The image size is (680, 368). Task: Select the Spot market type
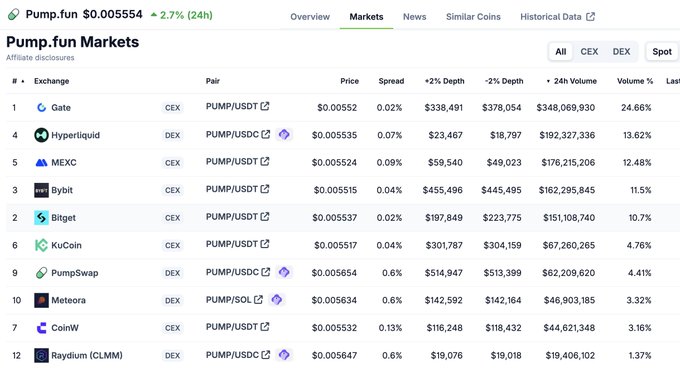[x=662, y=52]
